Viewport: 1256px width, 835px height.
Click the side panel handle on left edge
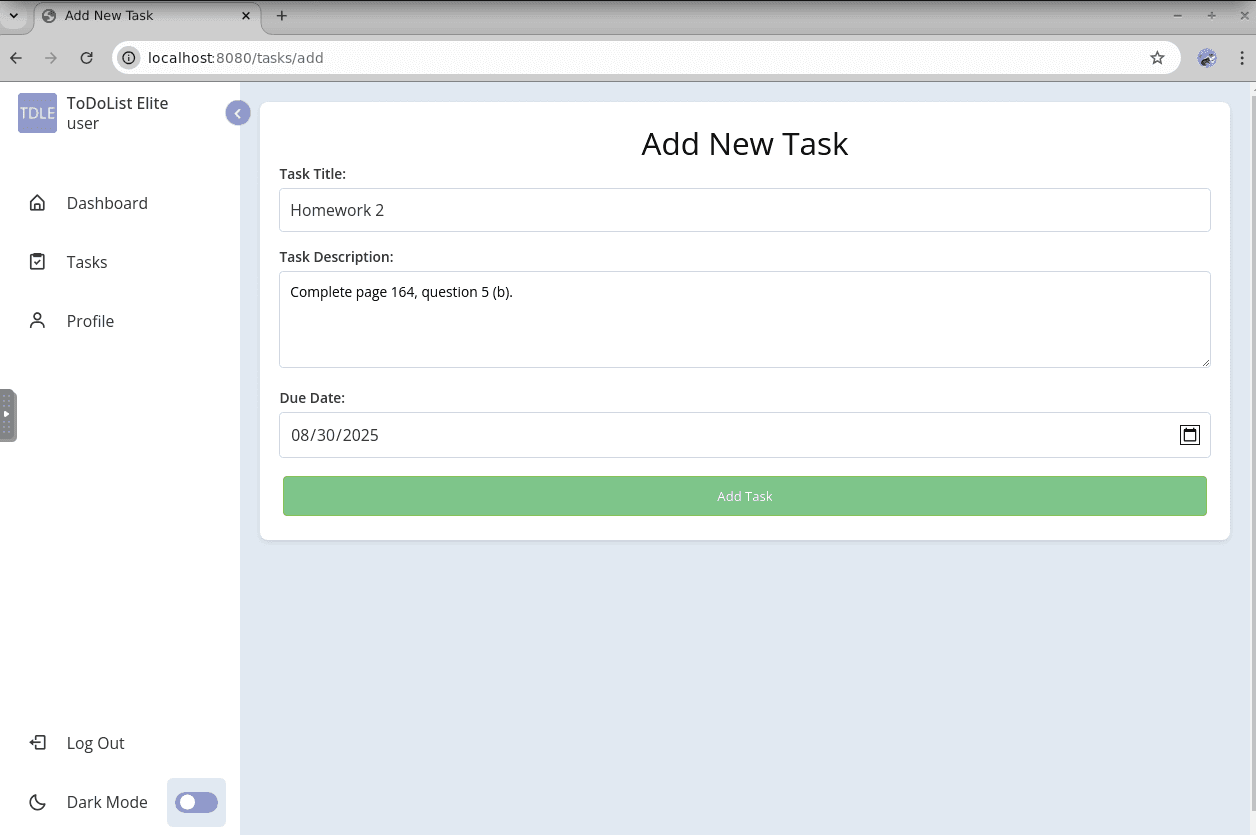point(7,415)
